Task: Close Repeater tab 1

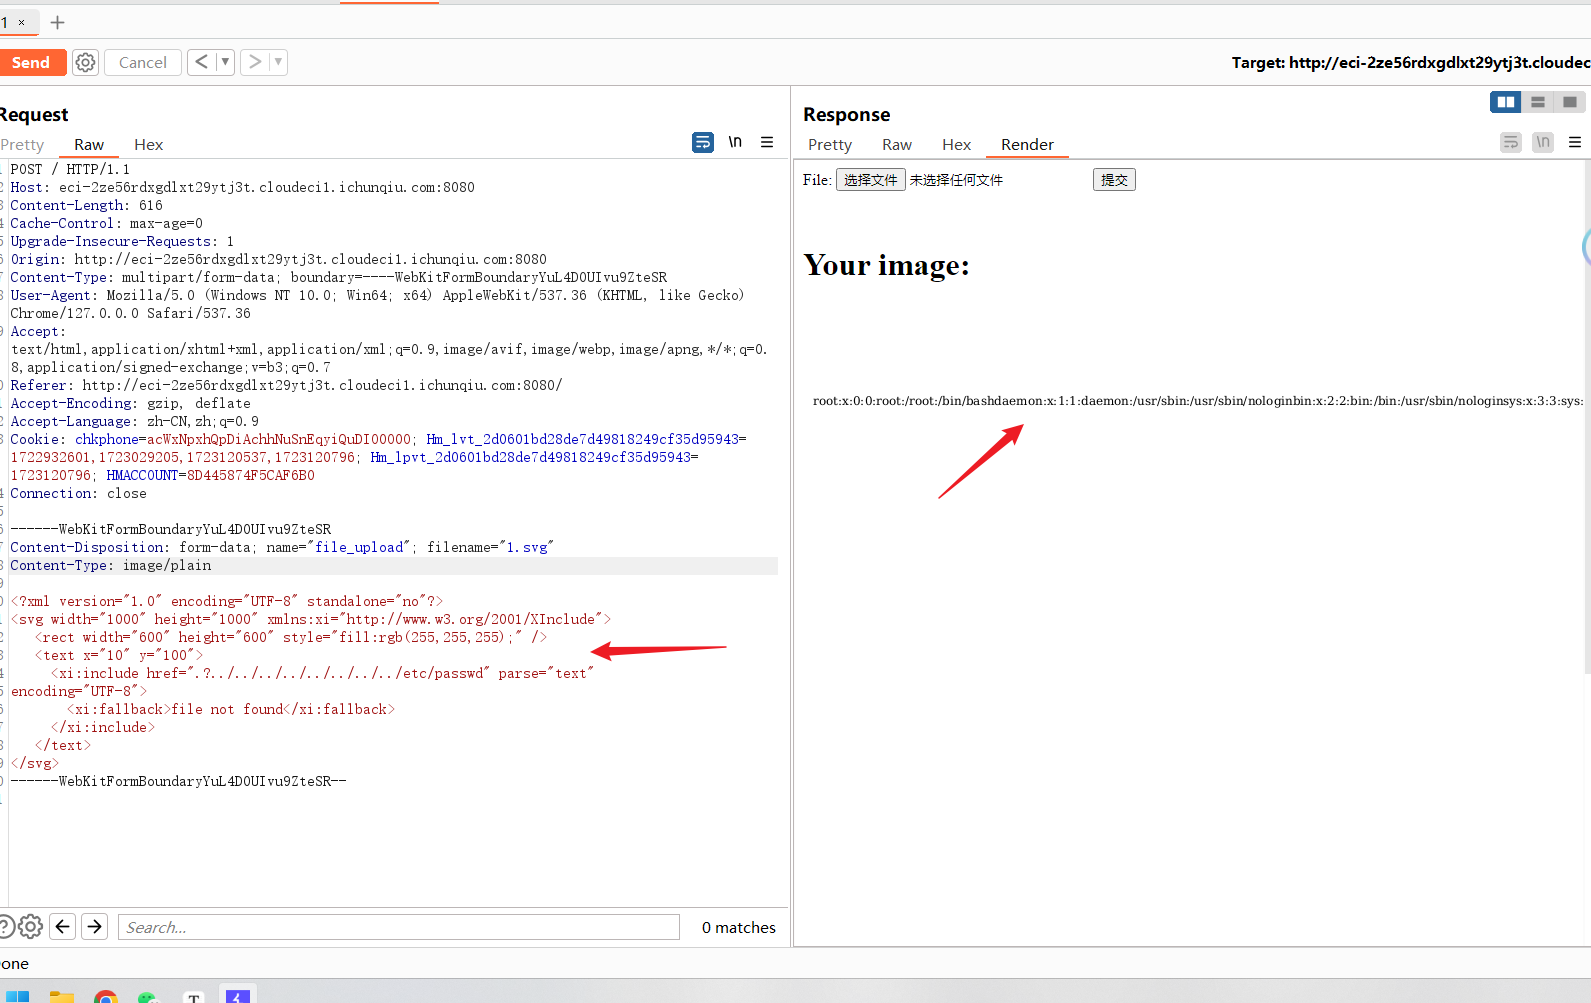Action: tap(21, 22)
